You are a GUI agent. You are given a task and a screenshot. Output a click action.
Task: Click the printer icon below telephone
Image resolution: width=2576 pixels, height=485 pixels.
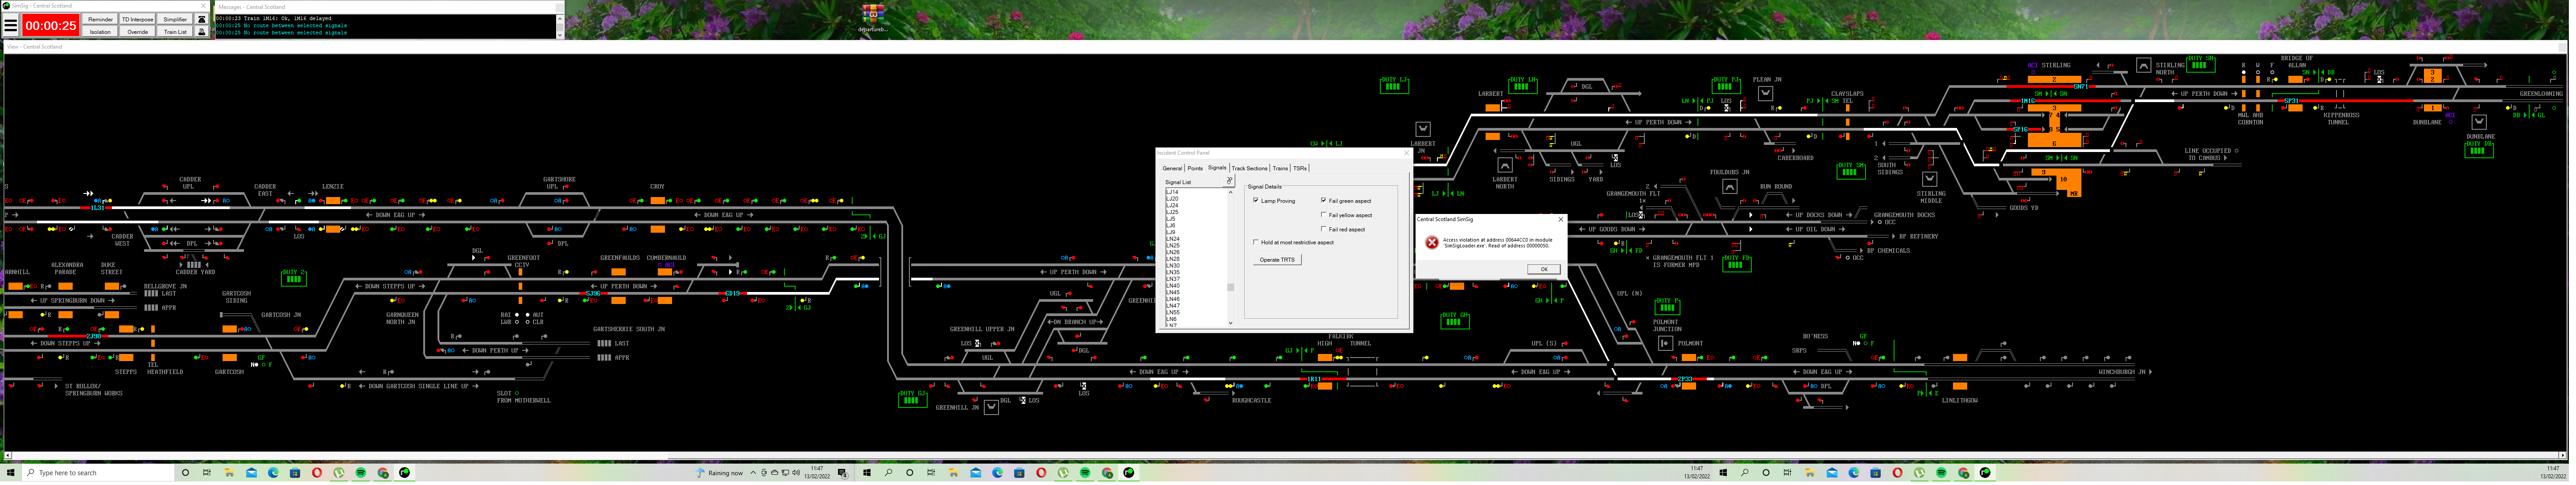point(202,32)
